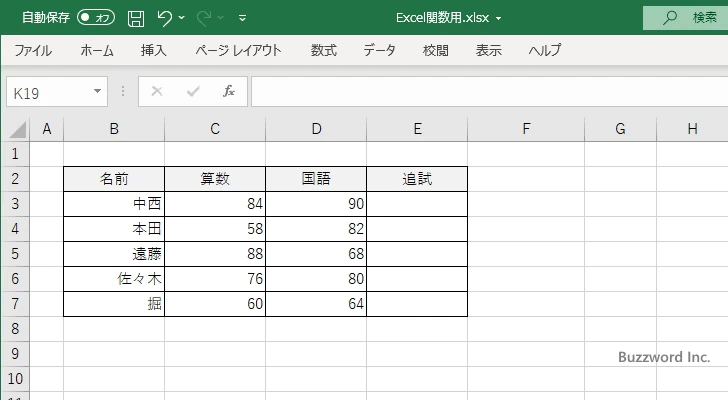Click the Save floppy disk icon
Viewport: 728px width, 400px height.
click(136, 17)
